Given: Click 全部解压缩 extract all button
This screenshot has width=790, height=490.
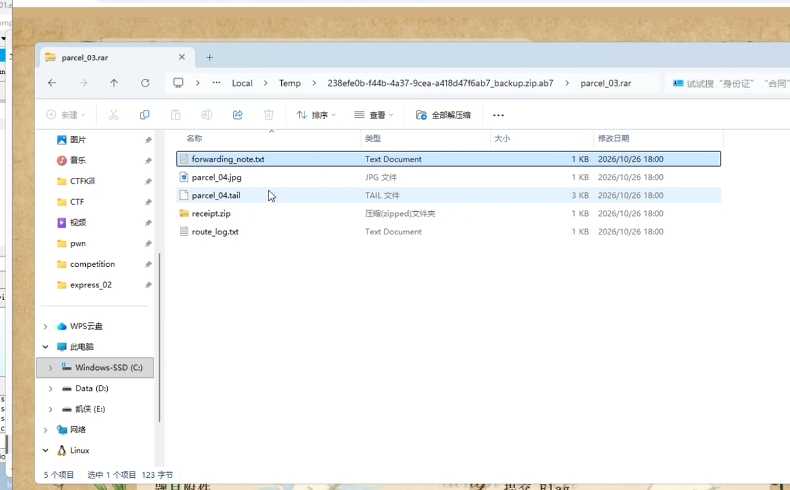Looking at the screenshot, I should (x=443, y=115).
